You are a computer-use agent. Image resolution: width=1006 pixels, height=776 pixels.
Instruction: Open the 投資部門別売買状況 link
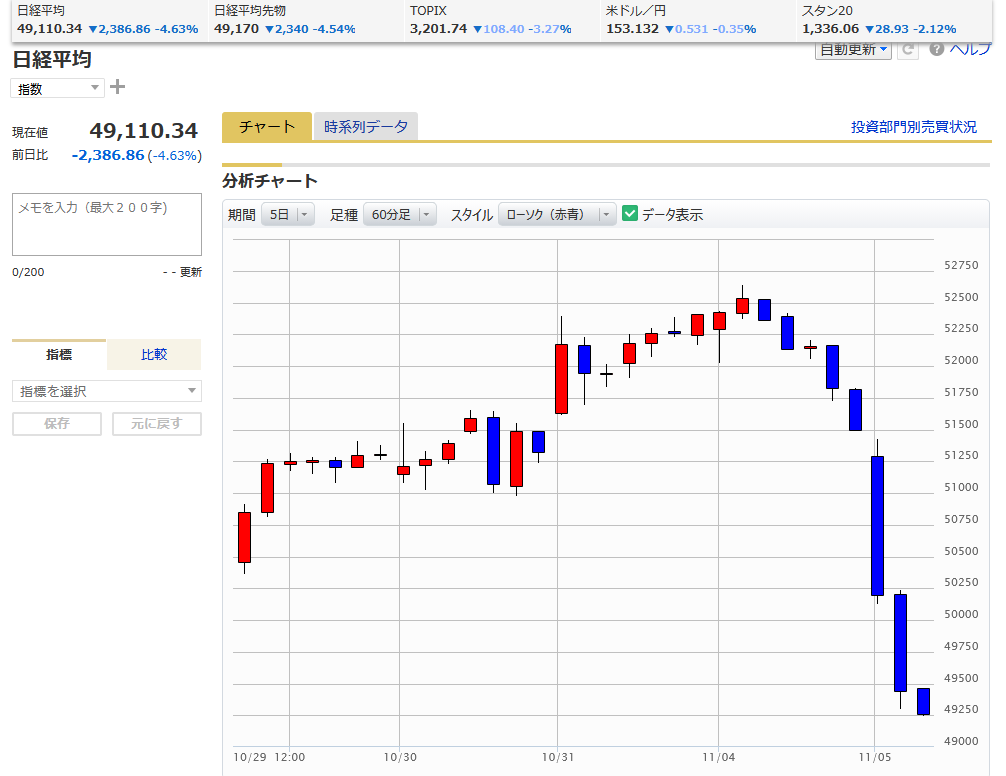(x=913, y=127)
